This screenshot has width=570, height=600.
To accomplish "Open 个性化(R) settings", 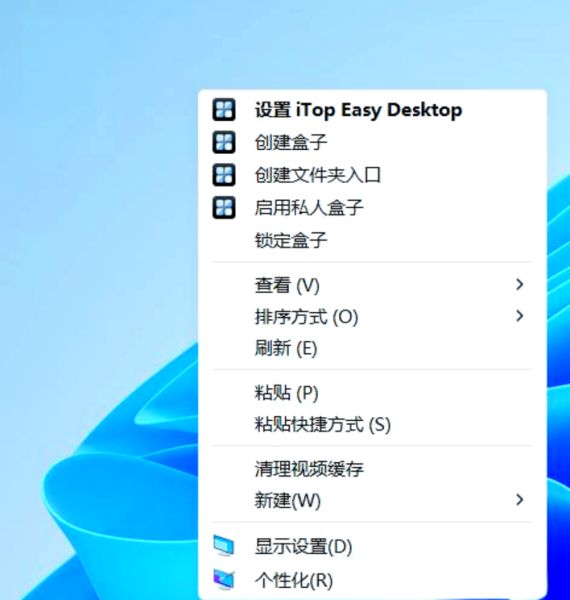I will click(372, 580).
